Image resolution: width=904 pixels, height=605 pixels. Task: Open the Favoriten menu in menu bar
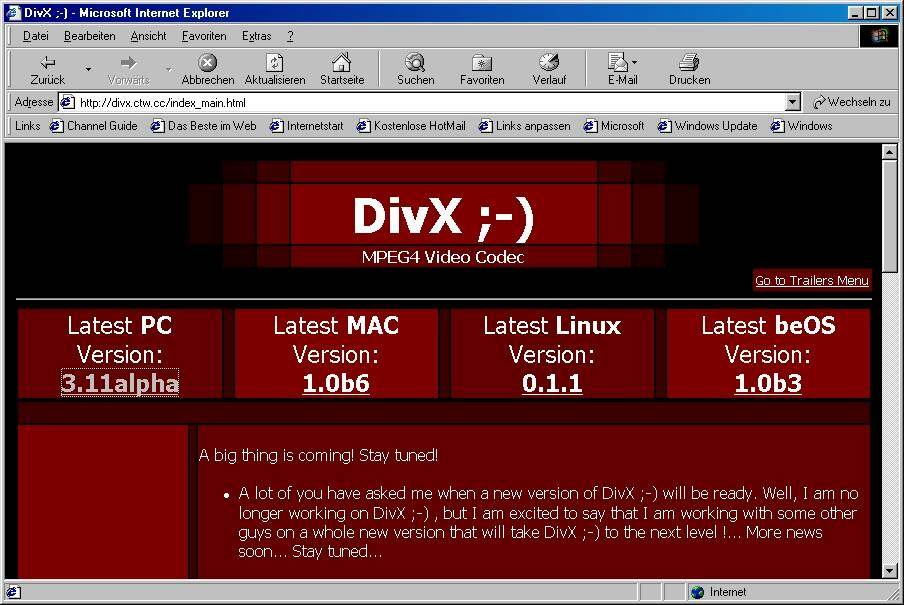click(204, 36)
